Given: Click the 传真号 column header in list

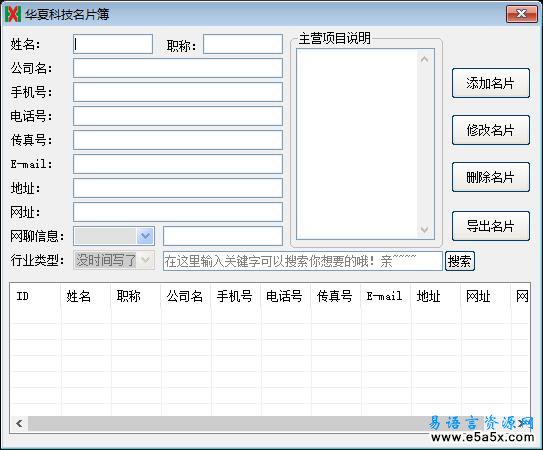Looking at the screenshot, I should pyautogui.click(x=336, y=297).
